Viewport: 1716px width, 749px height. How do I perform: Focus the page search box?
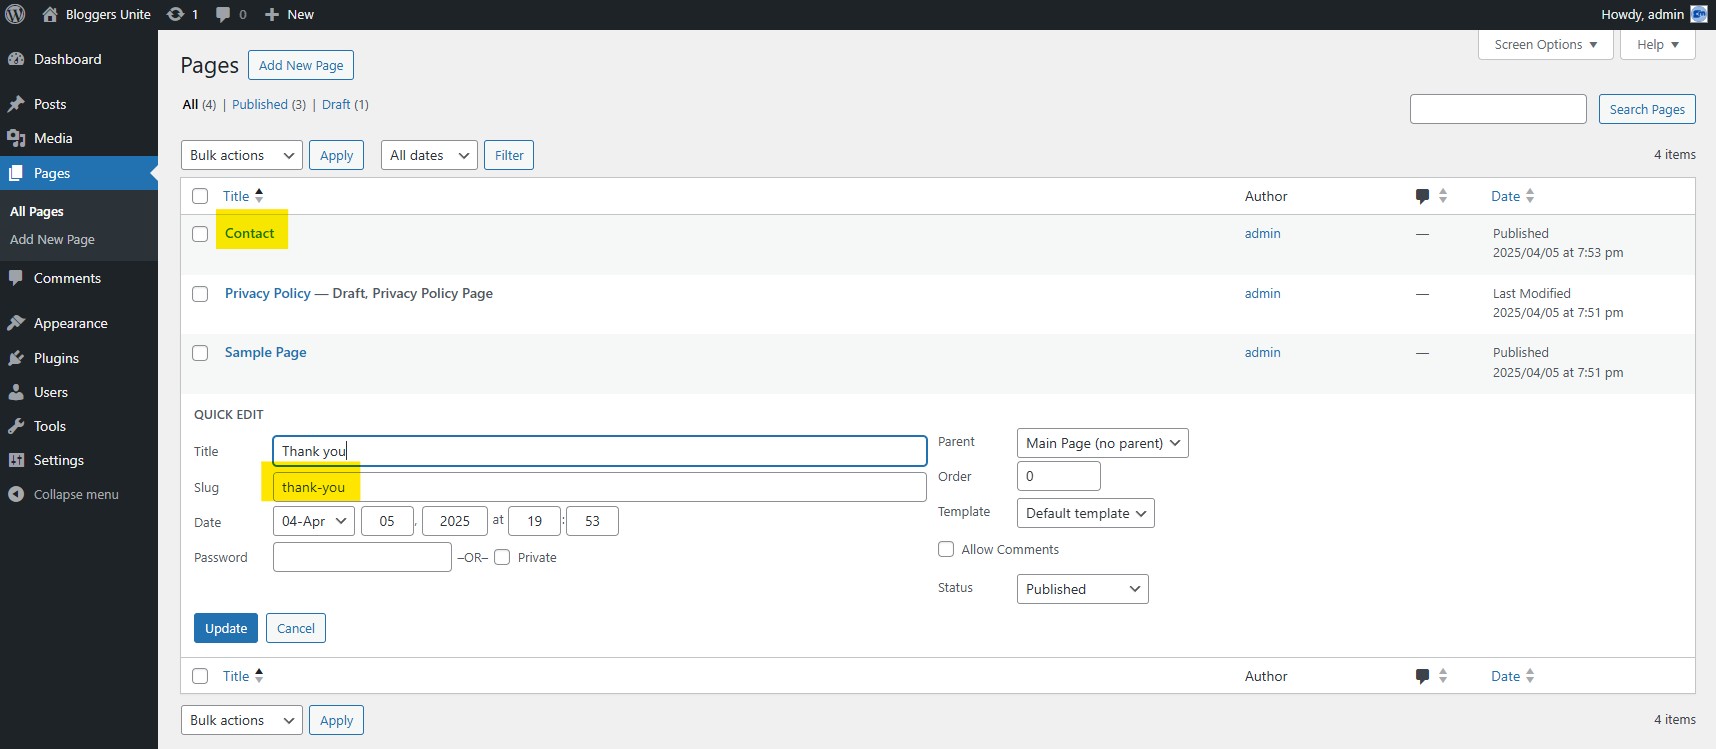click(1498, 109)
